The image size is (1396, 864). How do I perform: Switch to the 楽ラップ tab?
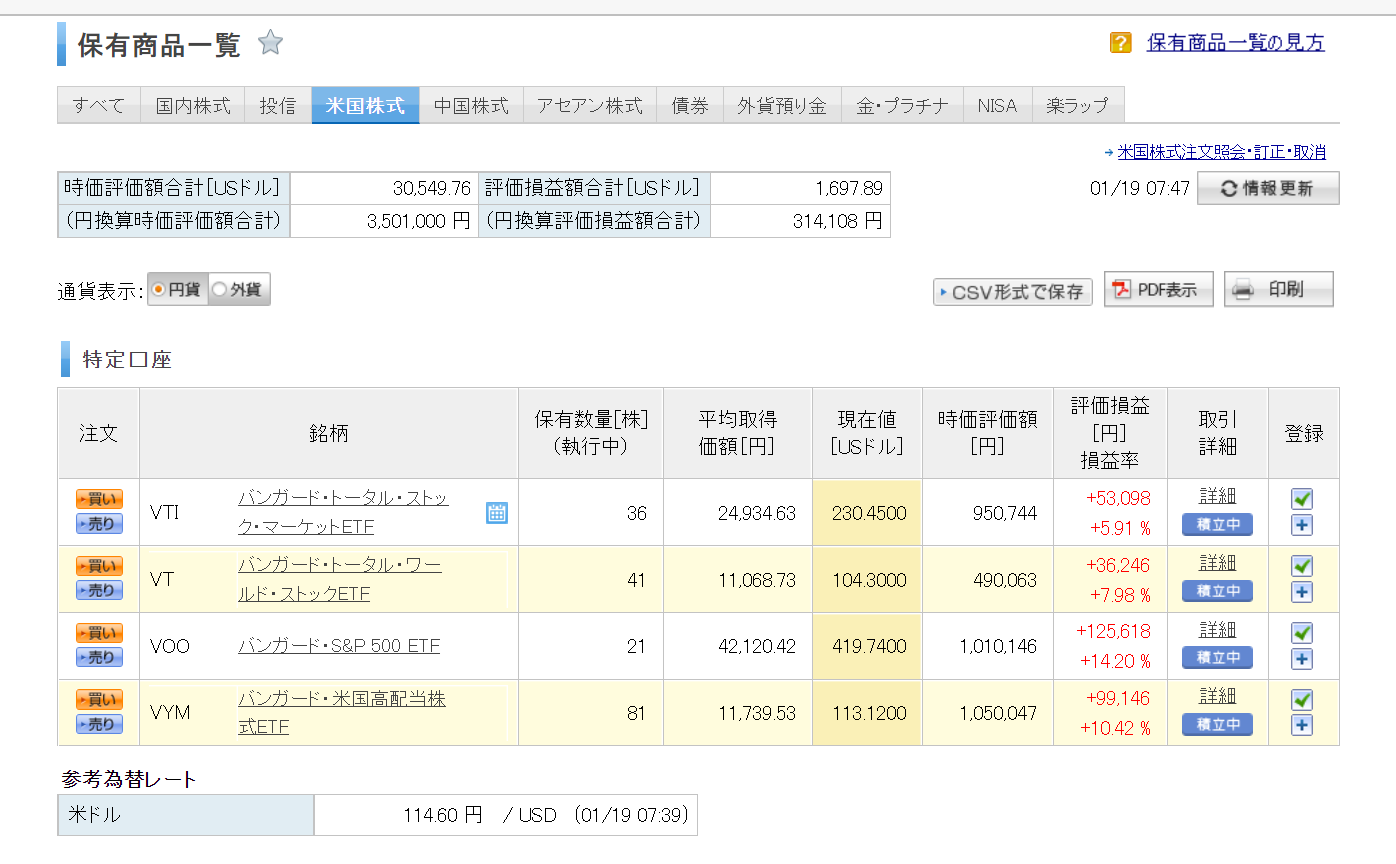pyautogui.click(x=1077, y=106)
